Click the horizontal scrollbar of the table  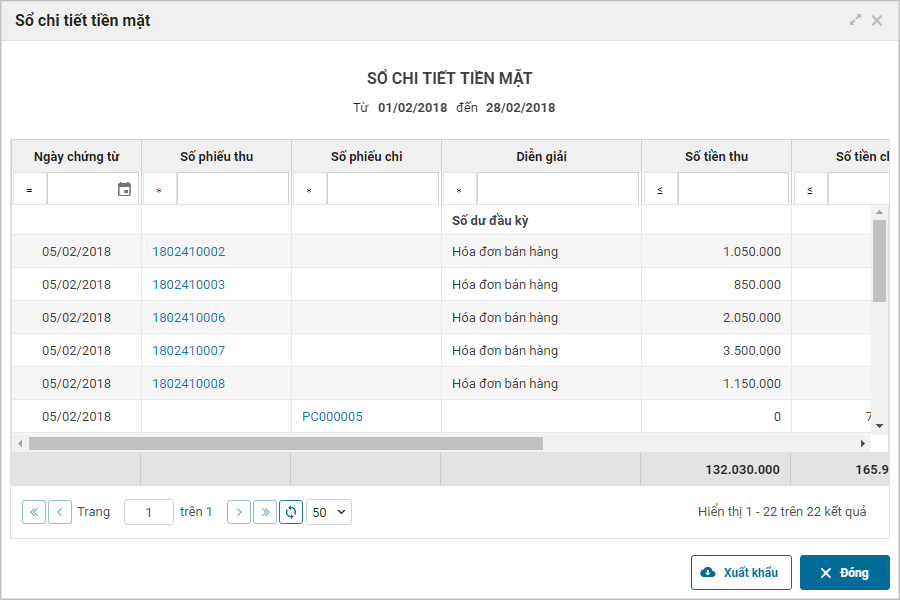(x=285, y=443)
